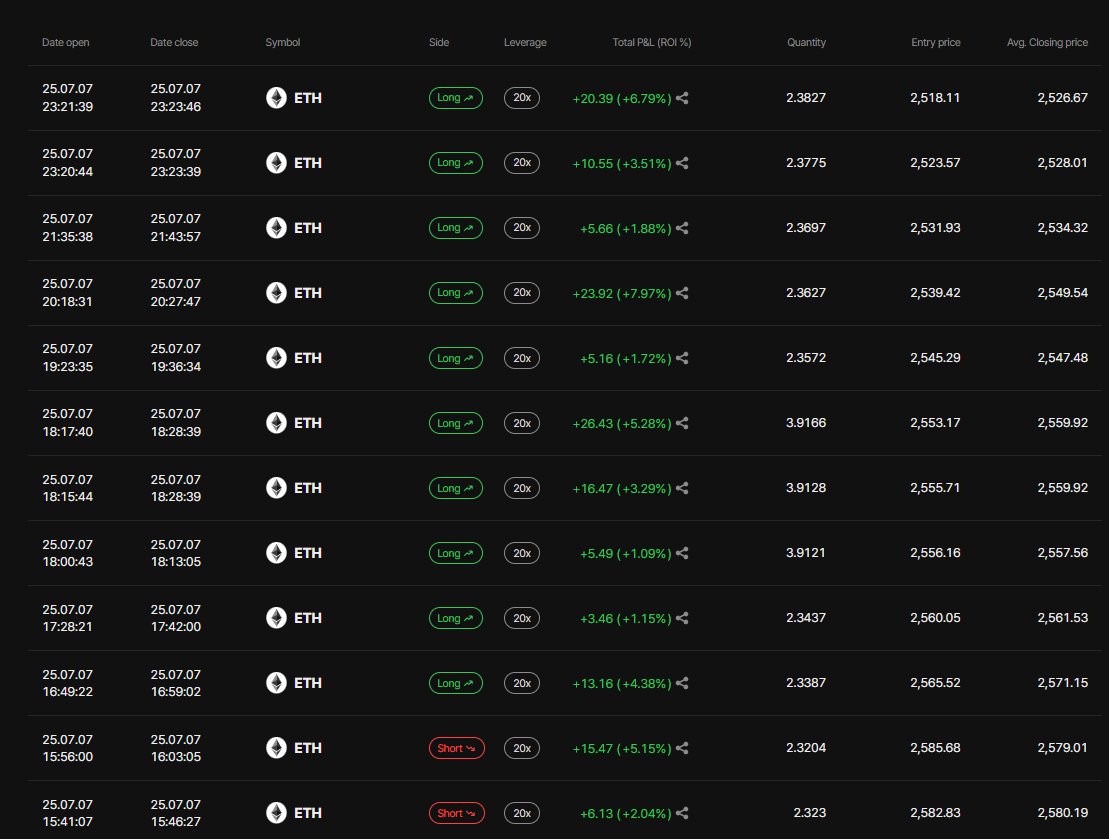
Task: Click ETH logo in 18:15:44 row
Action: point(276,488)
